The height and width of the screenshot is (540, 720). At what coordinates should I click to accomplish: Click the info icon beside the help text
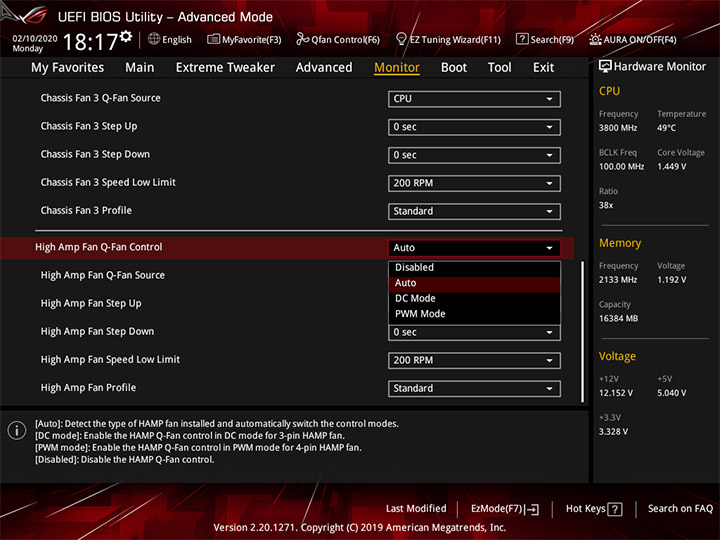click(x=17, y=431)
